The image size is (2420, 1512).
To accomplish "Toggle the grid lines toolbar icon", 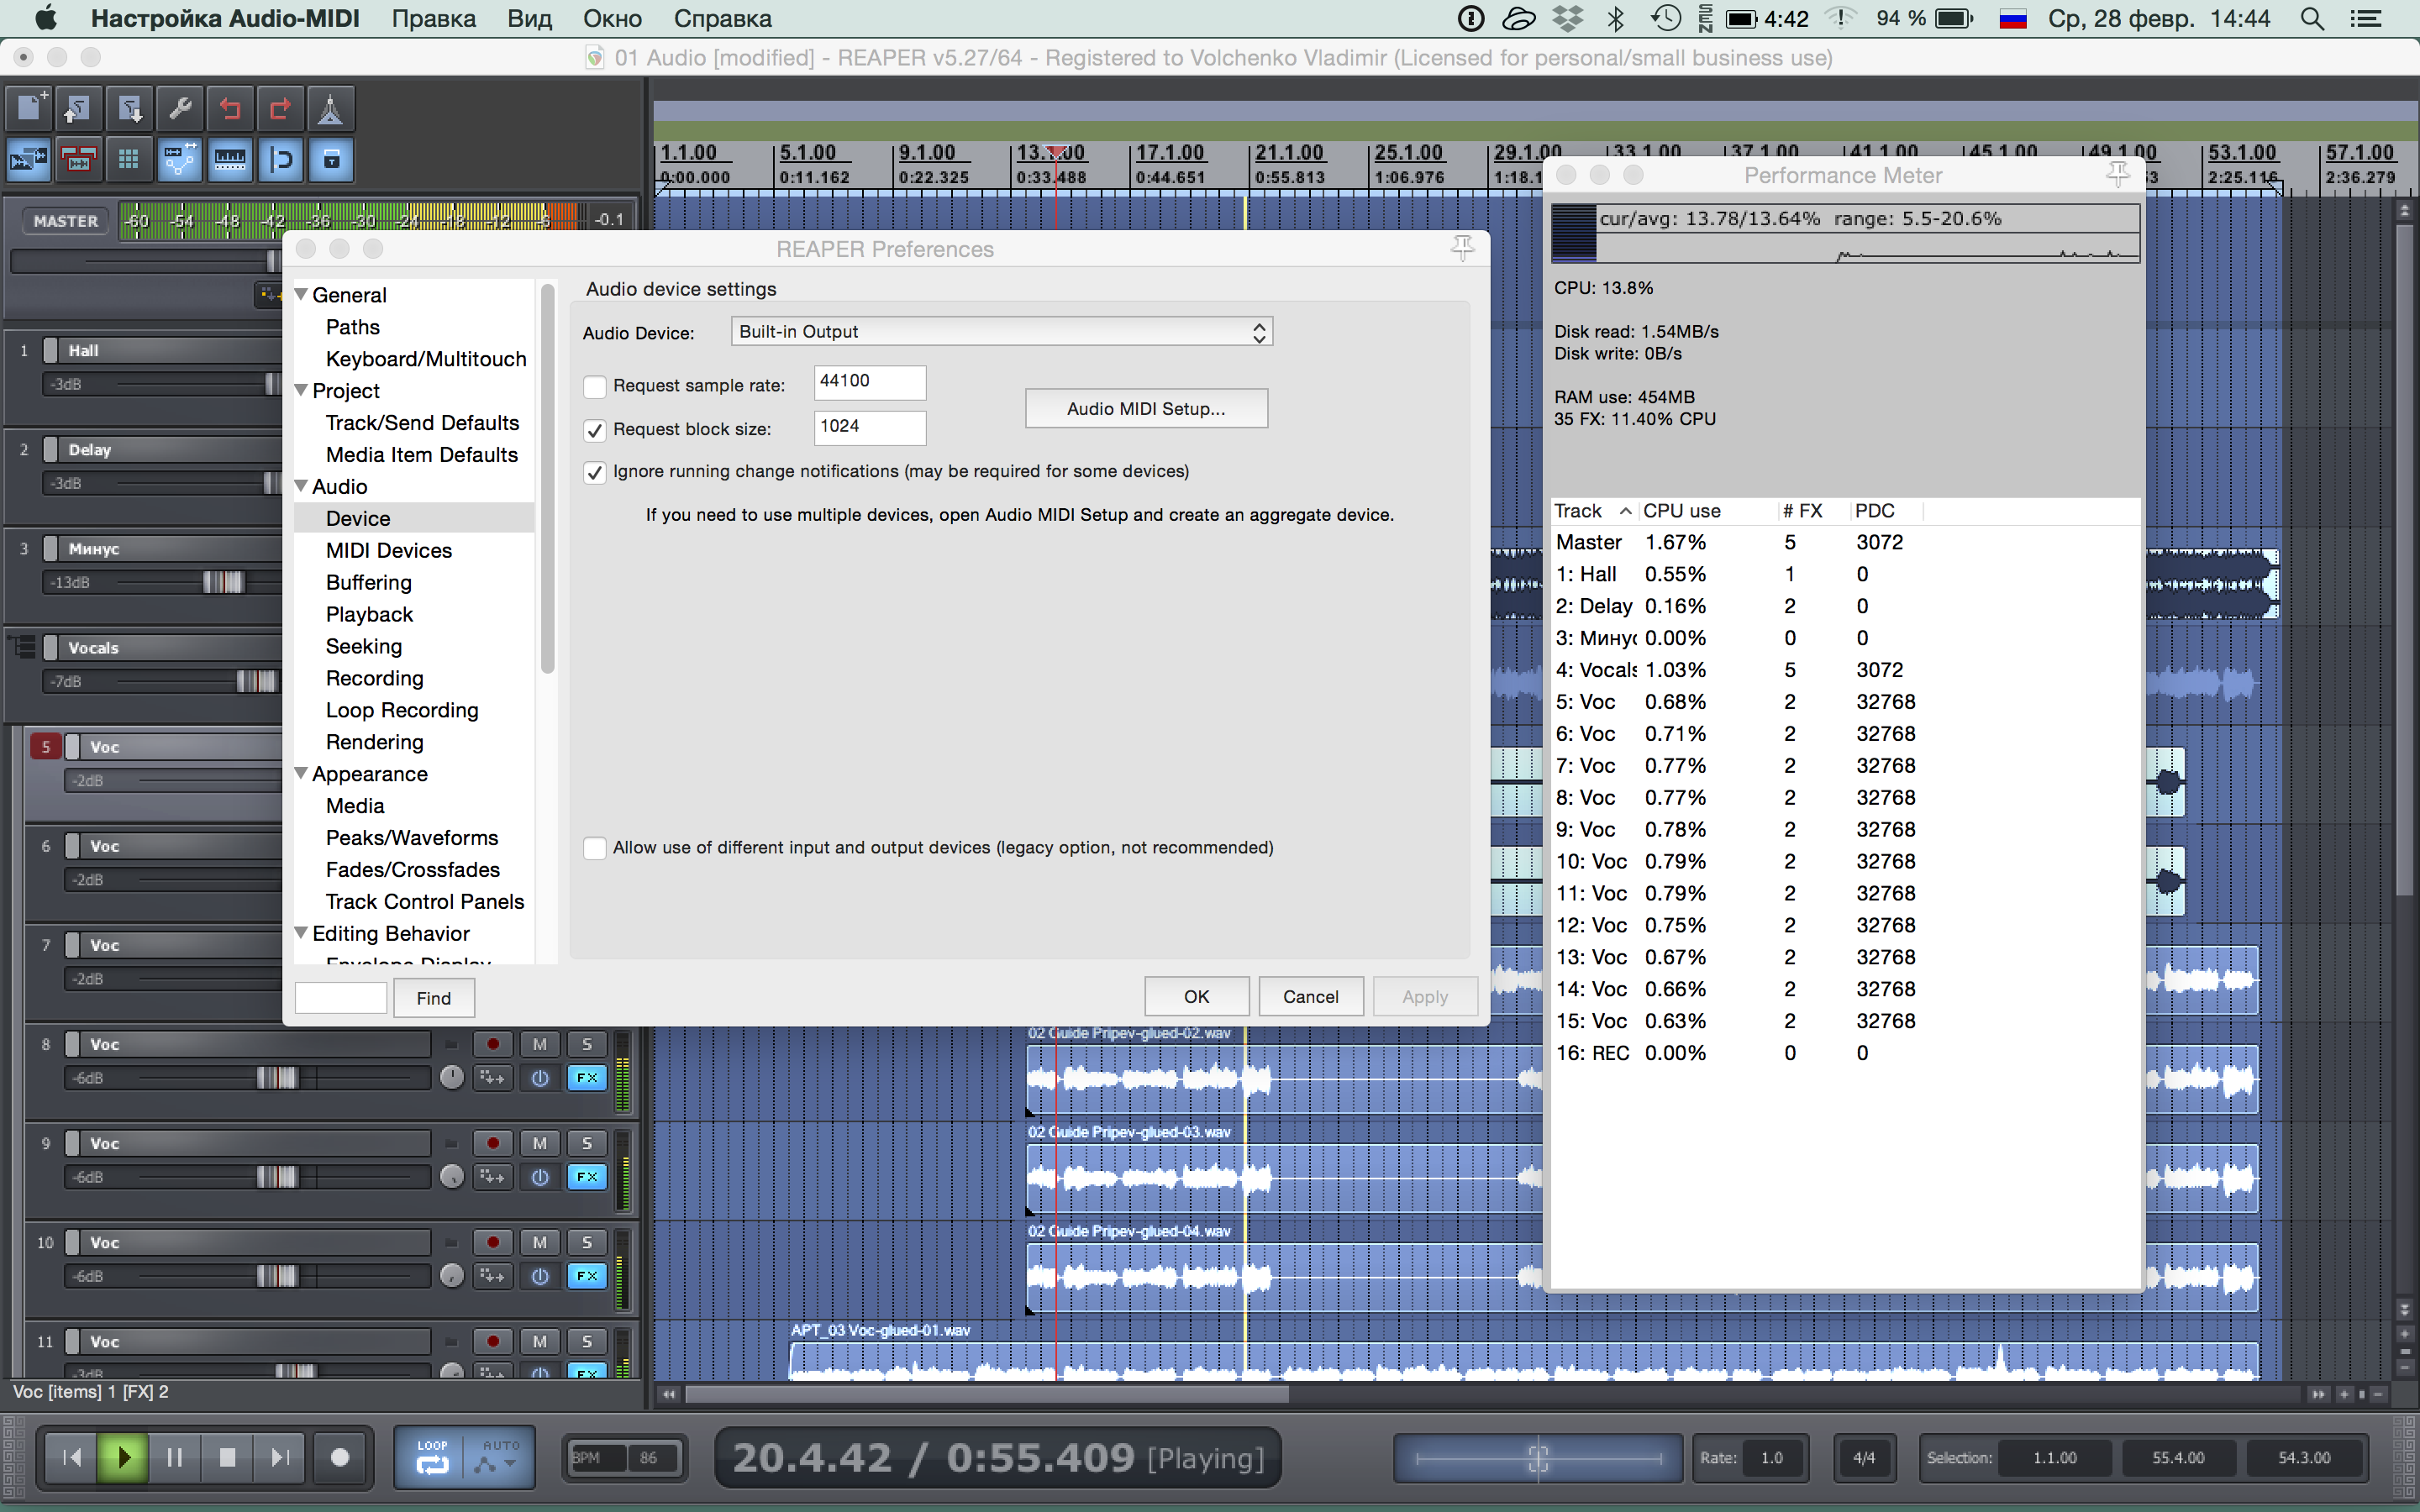I will (129, 160).
